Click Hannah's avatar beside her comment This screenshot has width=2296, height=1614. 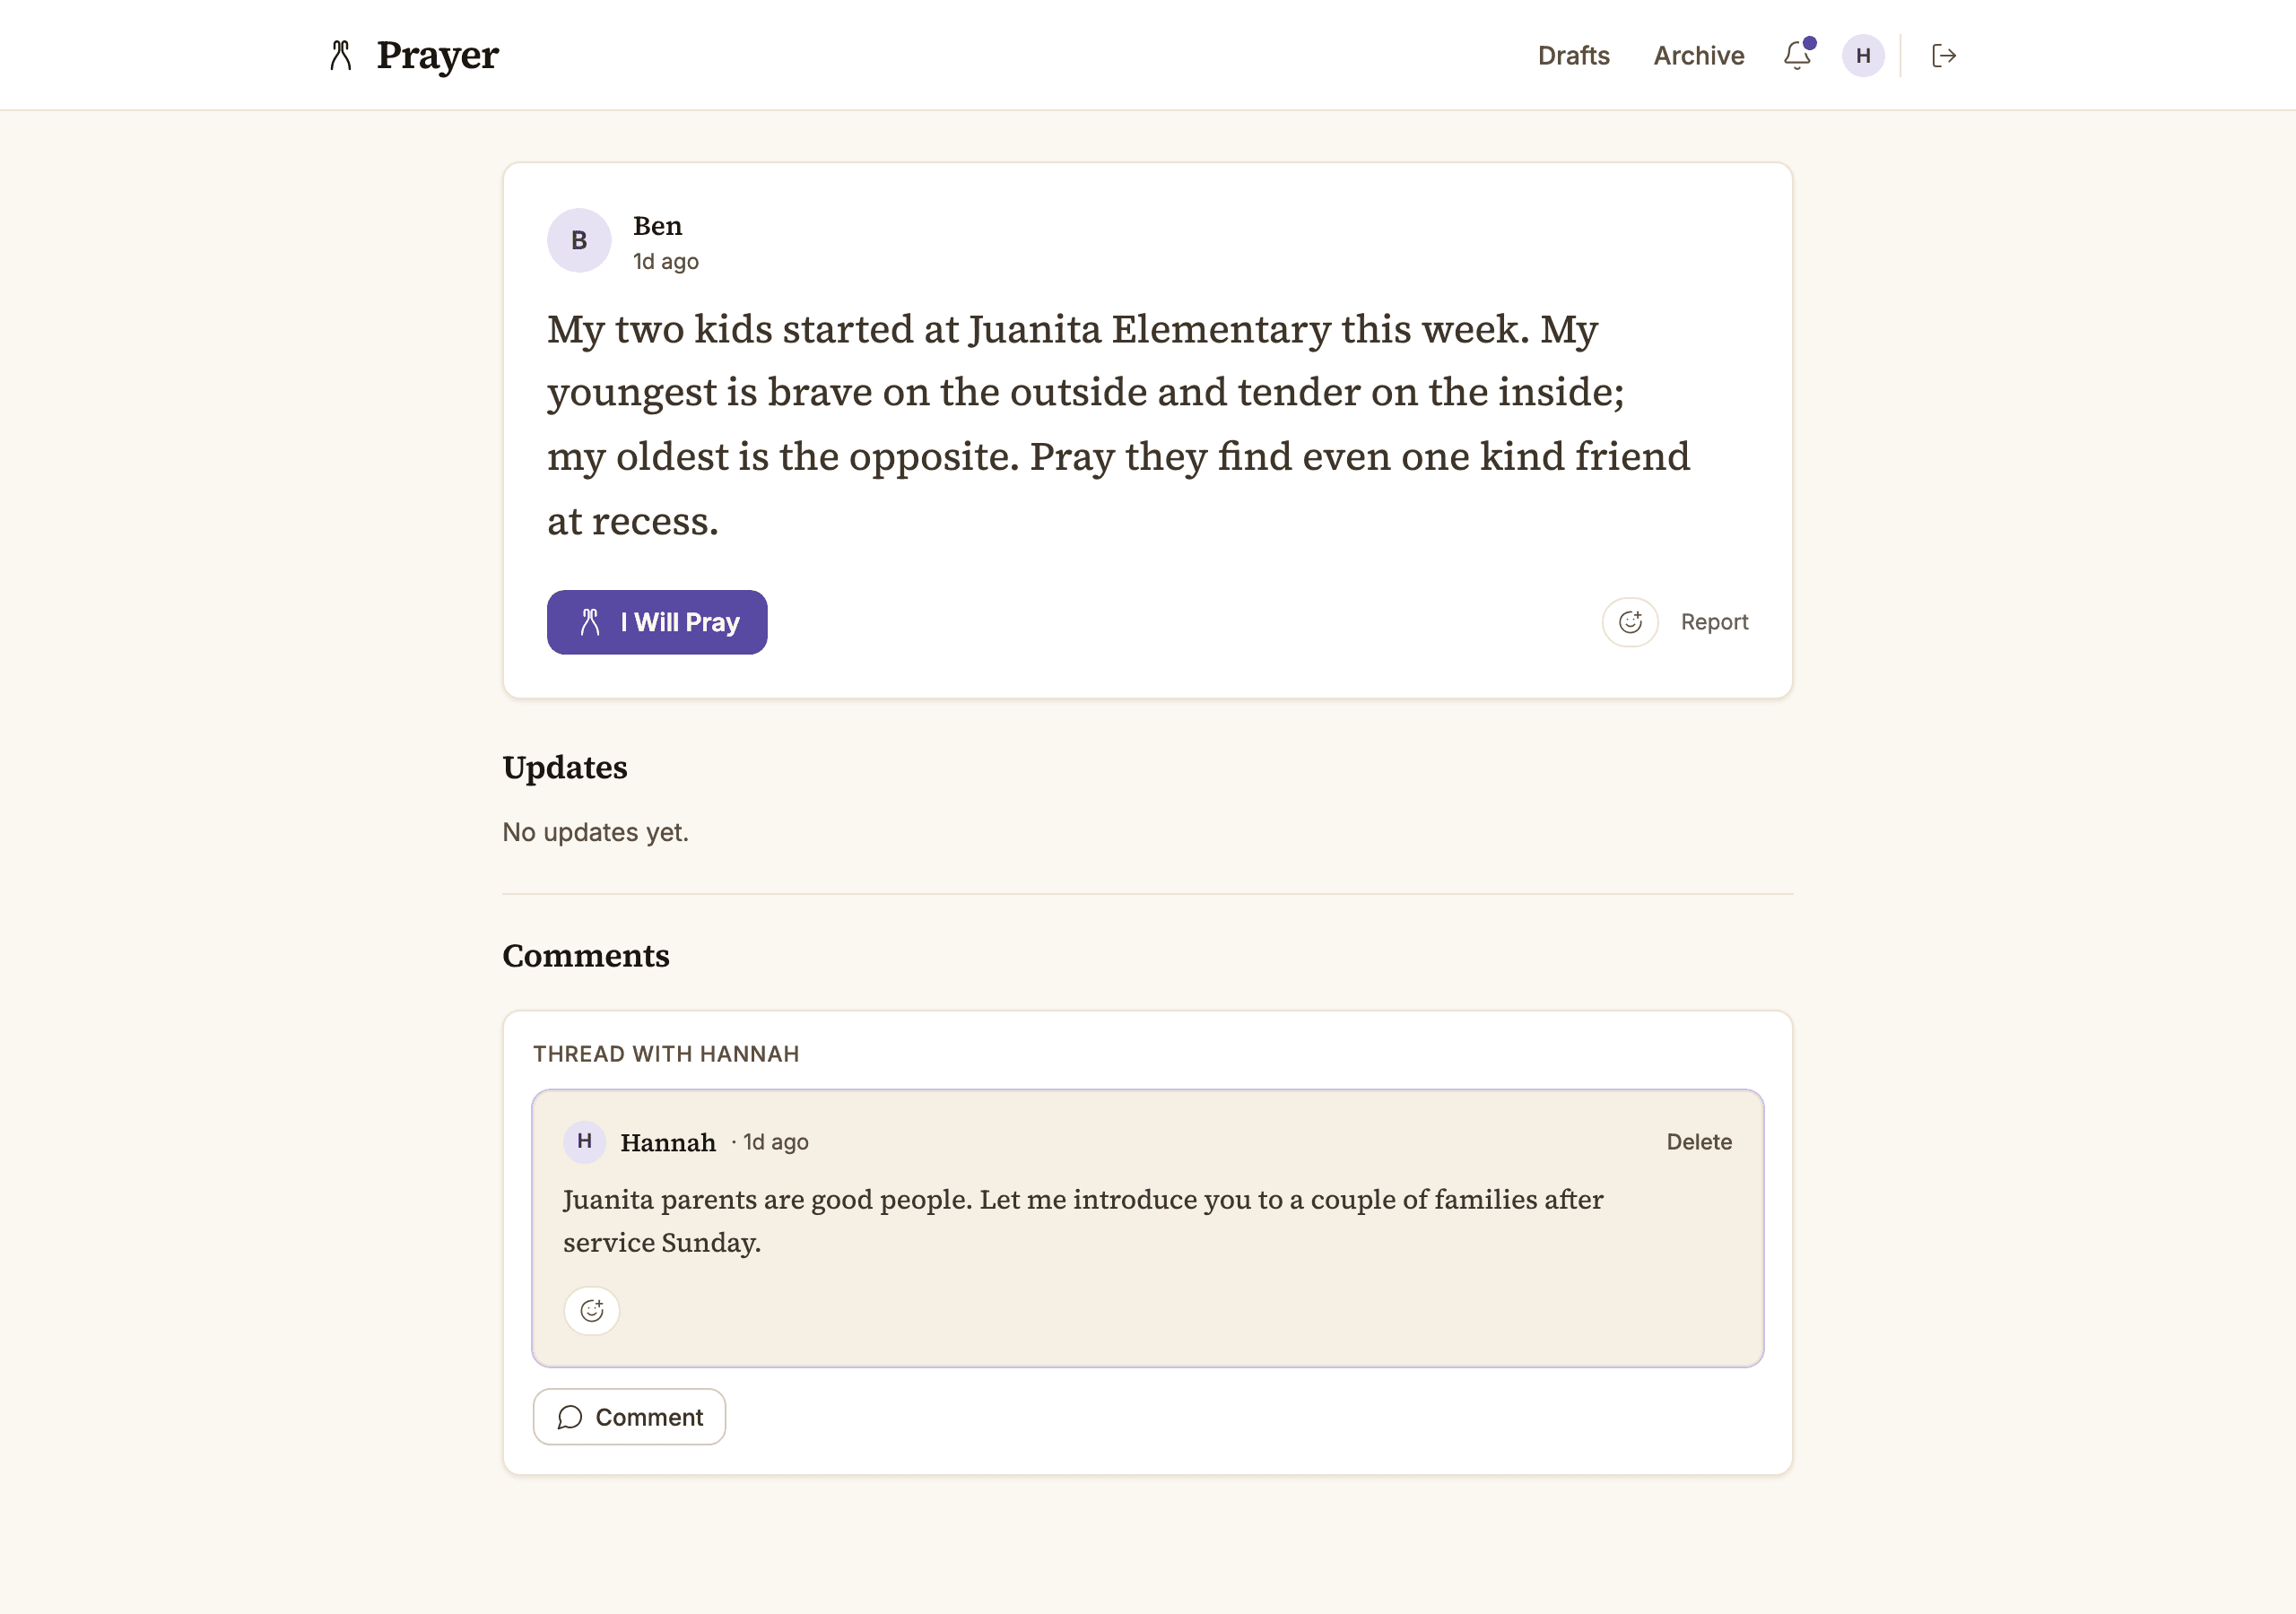(584, 1142)
